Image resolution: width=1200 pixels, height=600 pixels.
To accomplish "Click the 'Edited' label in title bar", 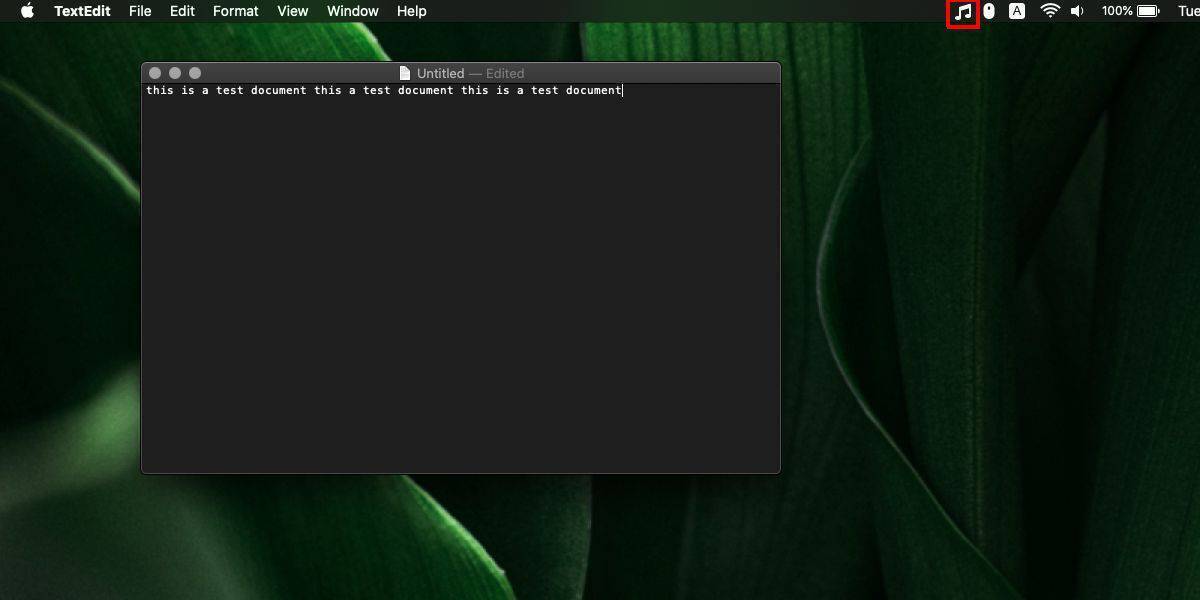I will coord(505,73).
